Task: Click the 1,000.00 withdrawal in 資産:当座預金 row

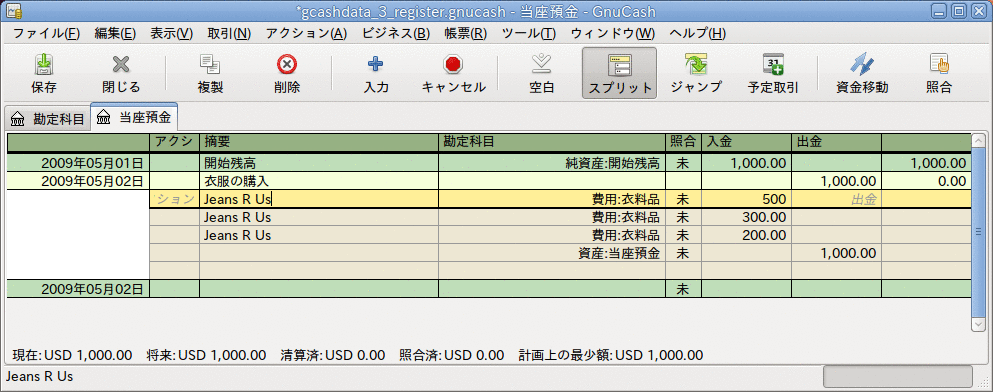Action: click(836, 254)
